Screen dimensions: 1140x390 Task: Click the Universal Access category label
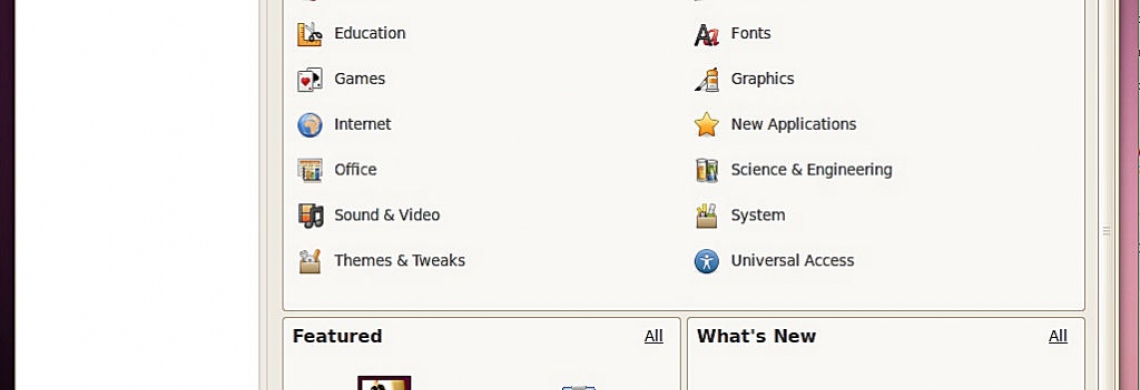(x=792, y=260)
